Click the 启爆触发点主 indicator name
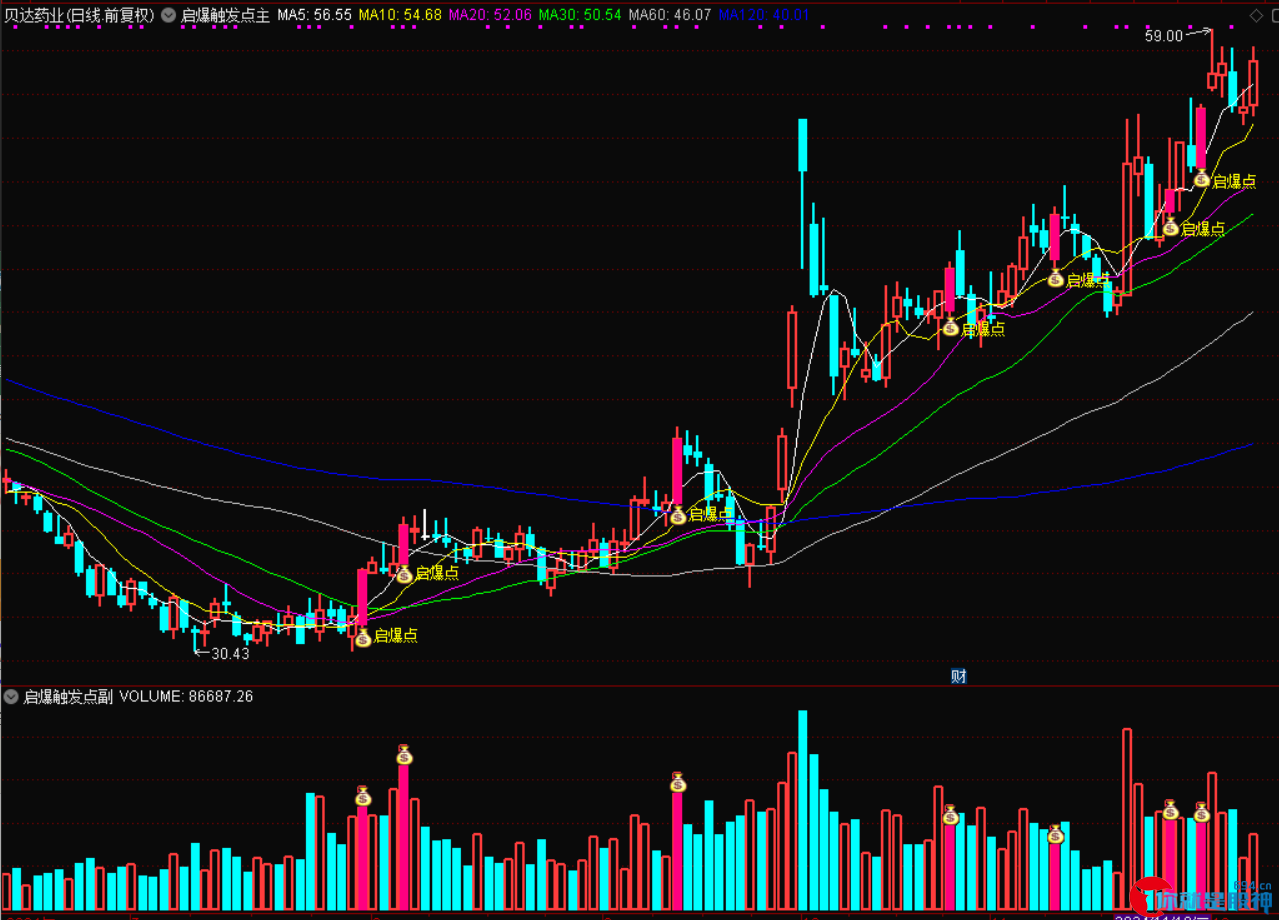The height and width of the screenshot is (920, 1279). (225, 16)
